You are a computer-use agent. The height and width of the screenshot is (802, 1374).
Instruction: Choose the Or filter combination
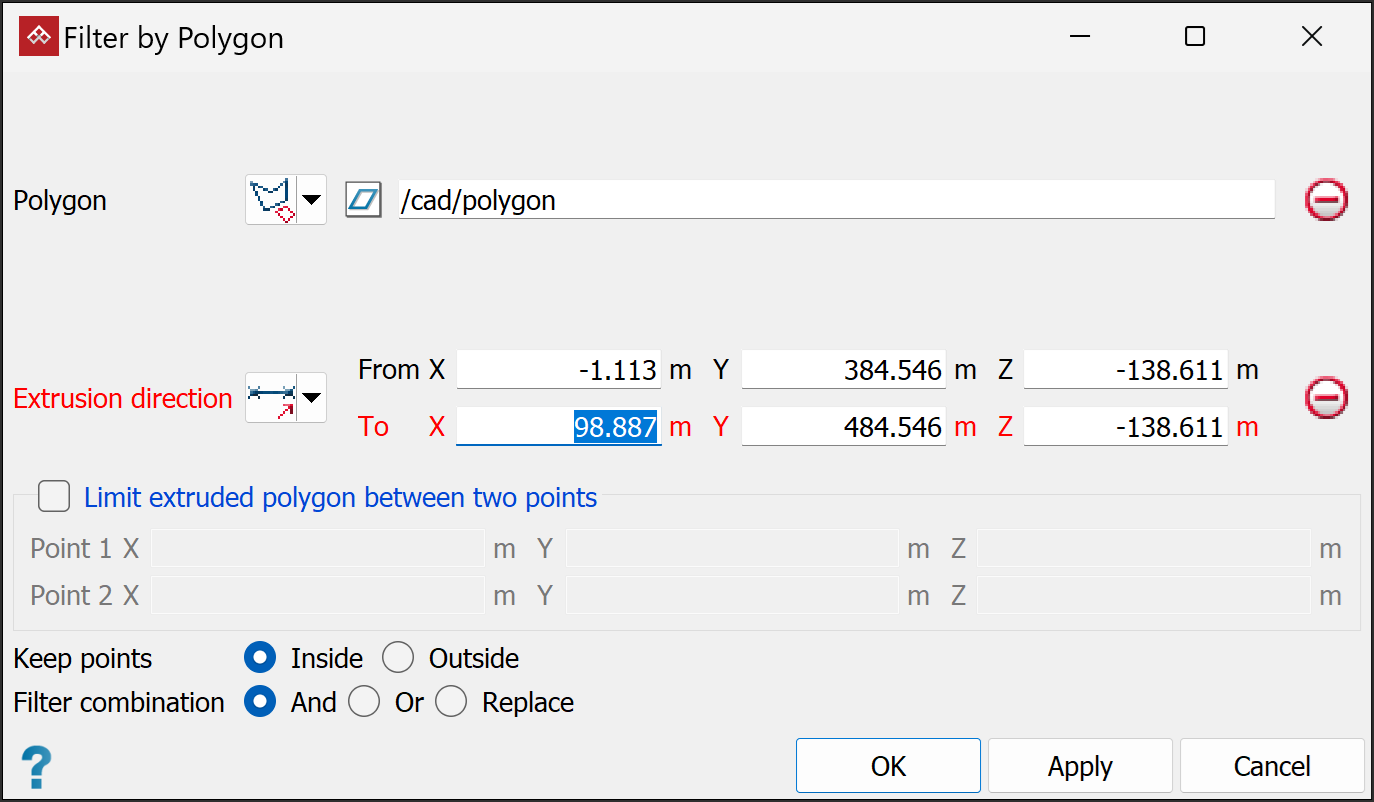pyautogui.click(x=364, y=702)
